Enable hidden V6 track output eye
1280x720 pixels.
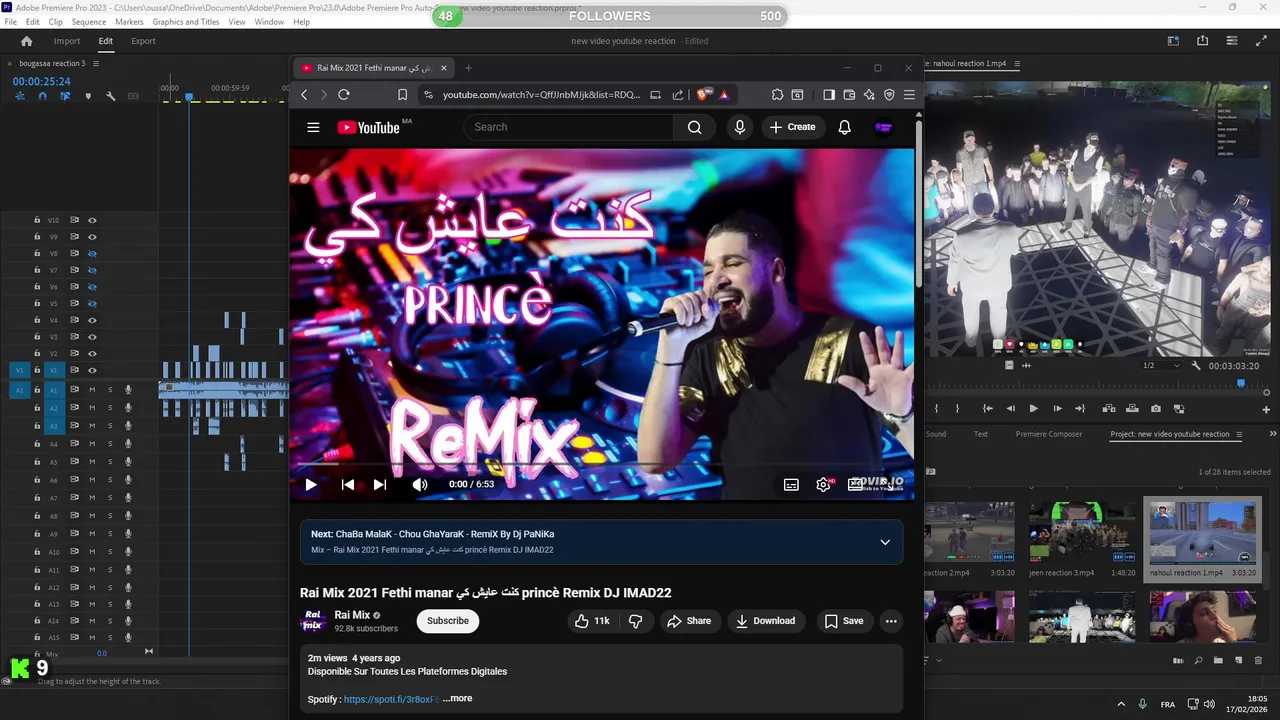pyautogui.click(x=92, y=287)
